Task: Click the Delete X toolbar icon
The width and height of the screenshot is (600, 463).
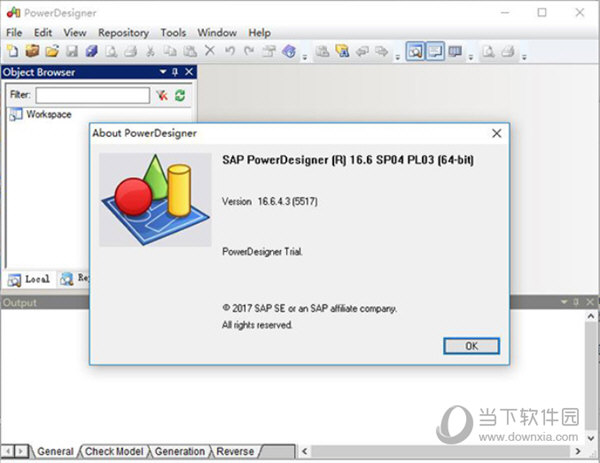Action: click(x=210, y=51)
